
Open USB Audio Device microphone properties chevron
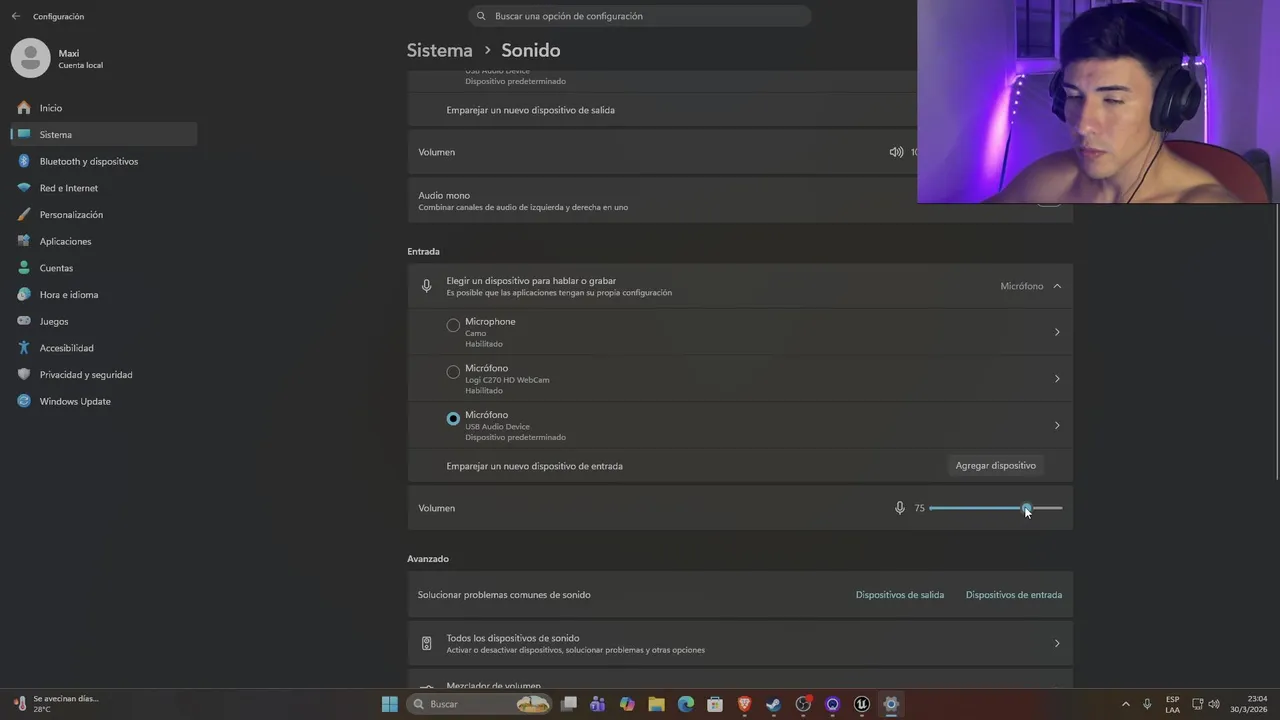tap(1057, 425)
